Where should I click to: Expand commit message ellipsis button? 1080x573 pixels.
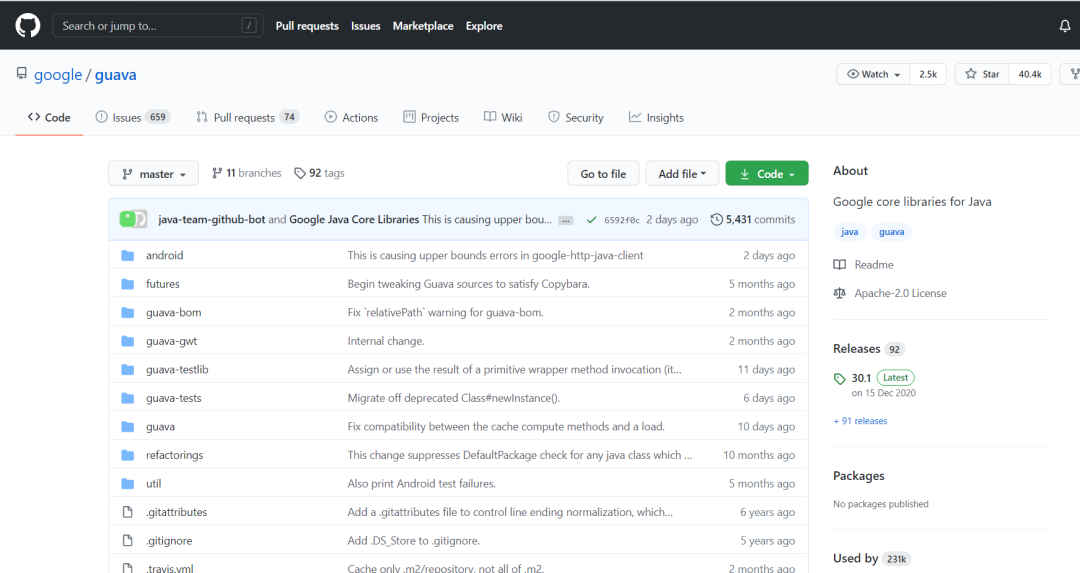pyautogui.click(x=565, y=220)
